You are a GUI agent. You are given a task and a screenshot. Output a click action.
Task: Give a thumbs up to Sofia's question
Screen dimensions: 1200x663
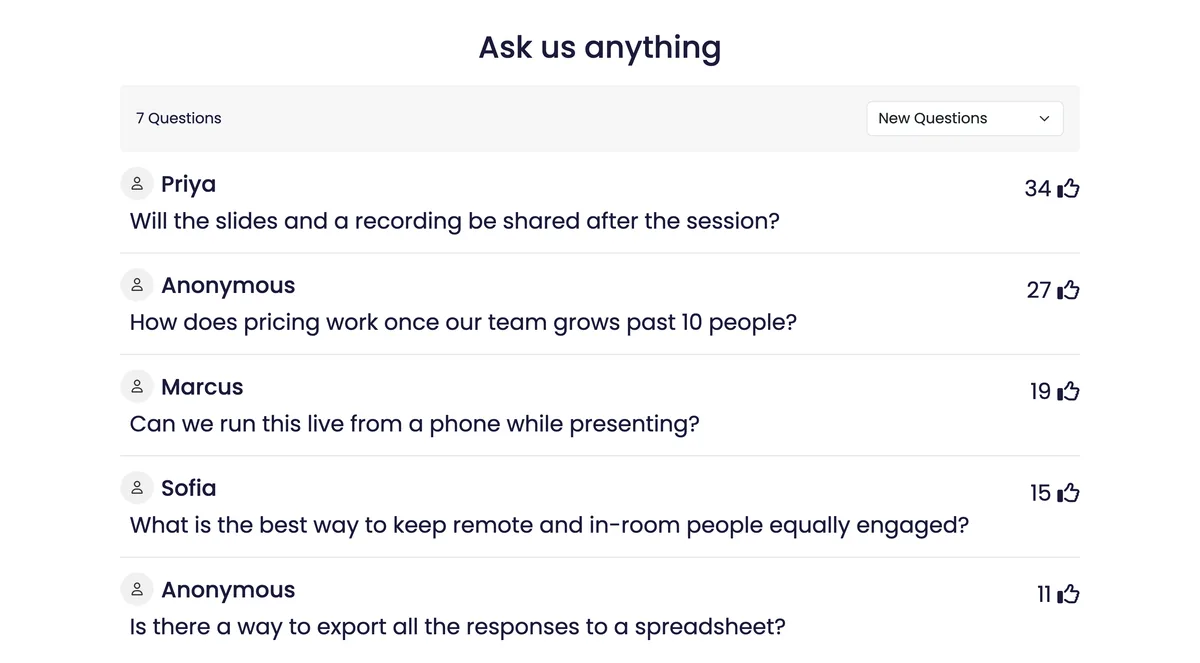click(x=1068, y=493)
